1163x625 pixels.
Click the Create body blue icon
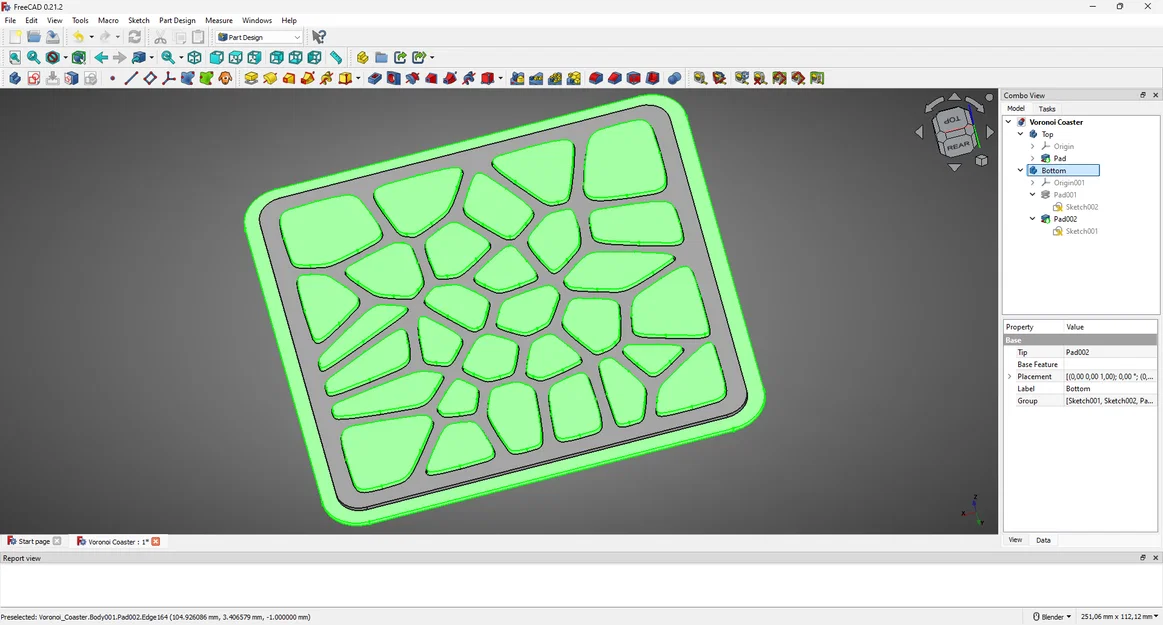(x=15, y=78)
